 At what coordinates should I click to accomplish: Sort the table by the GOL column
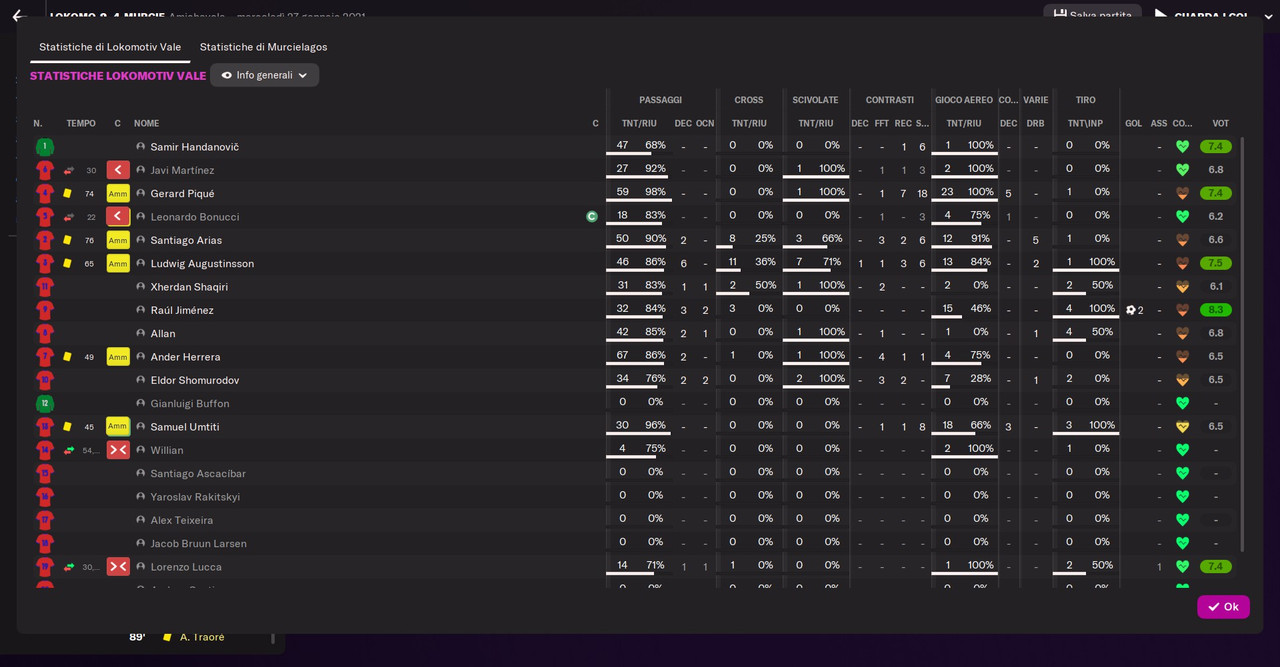tap(1133, 123)
